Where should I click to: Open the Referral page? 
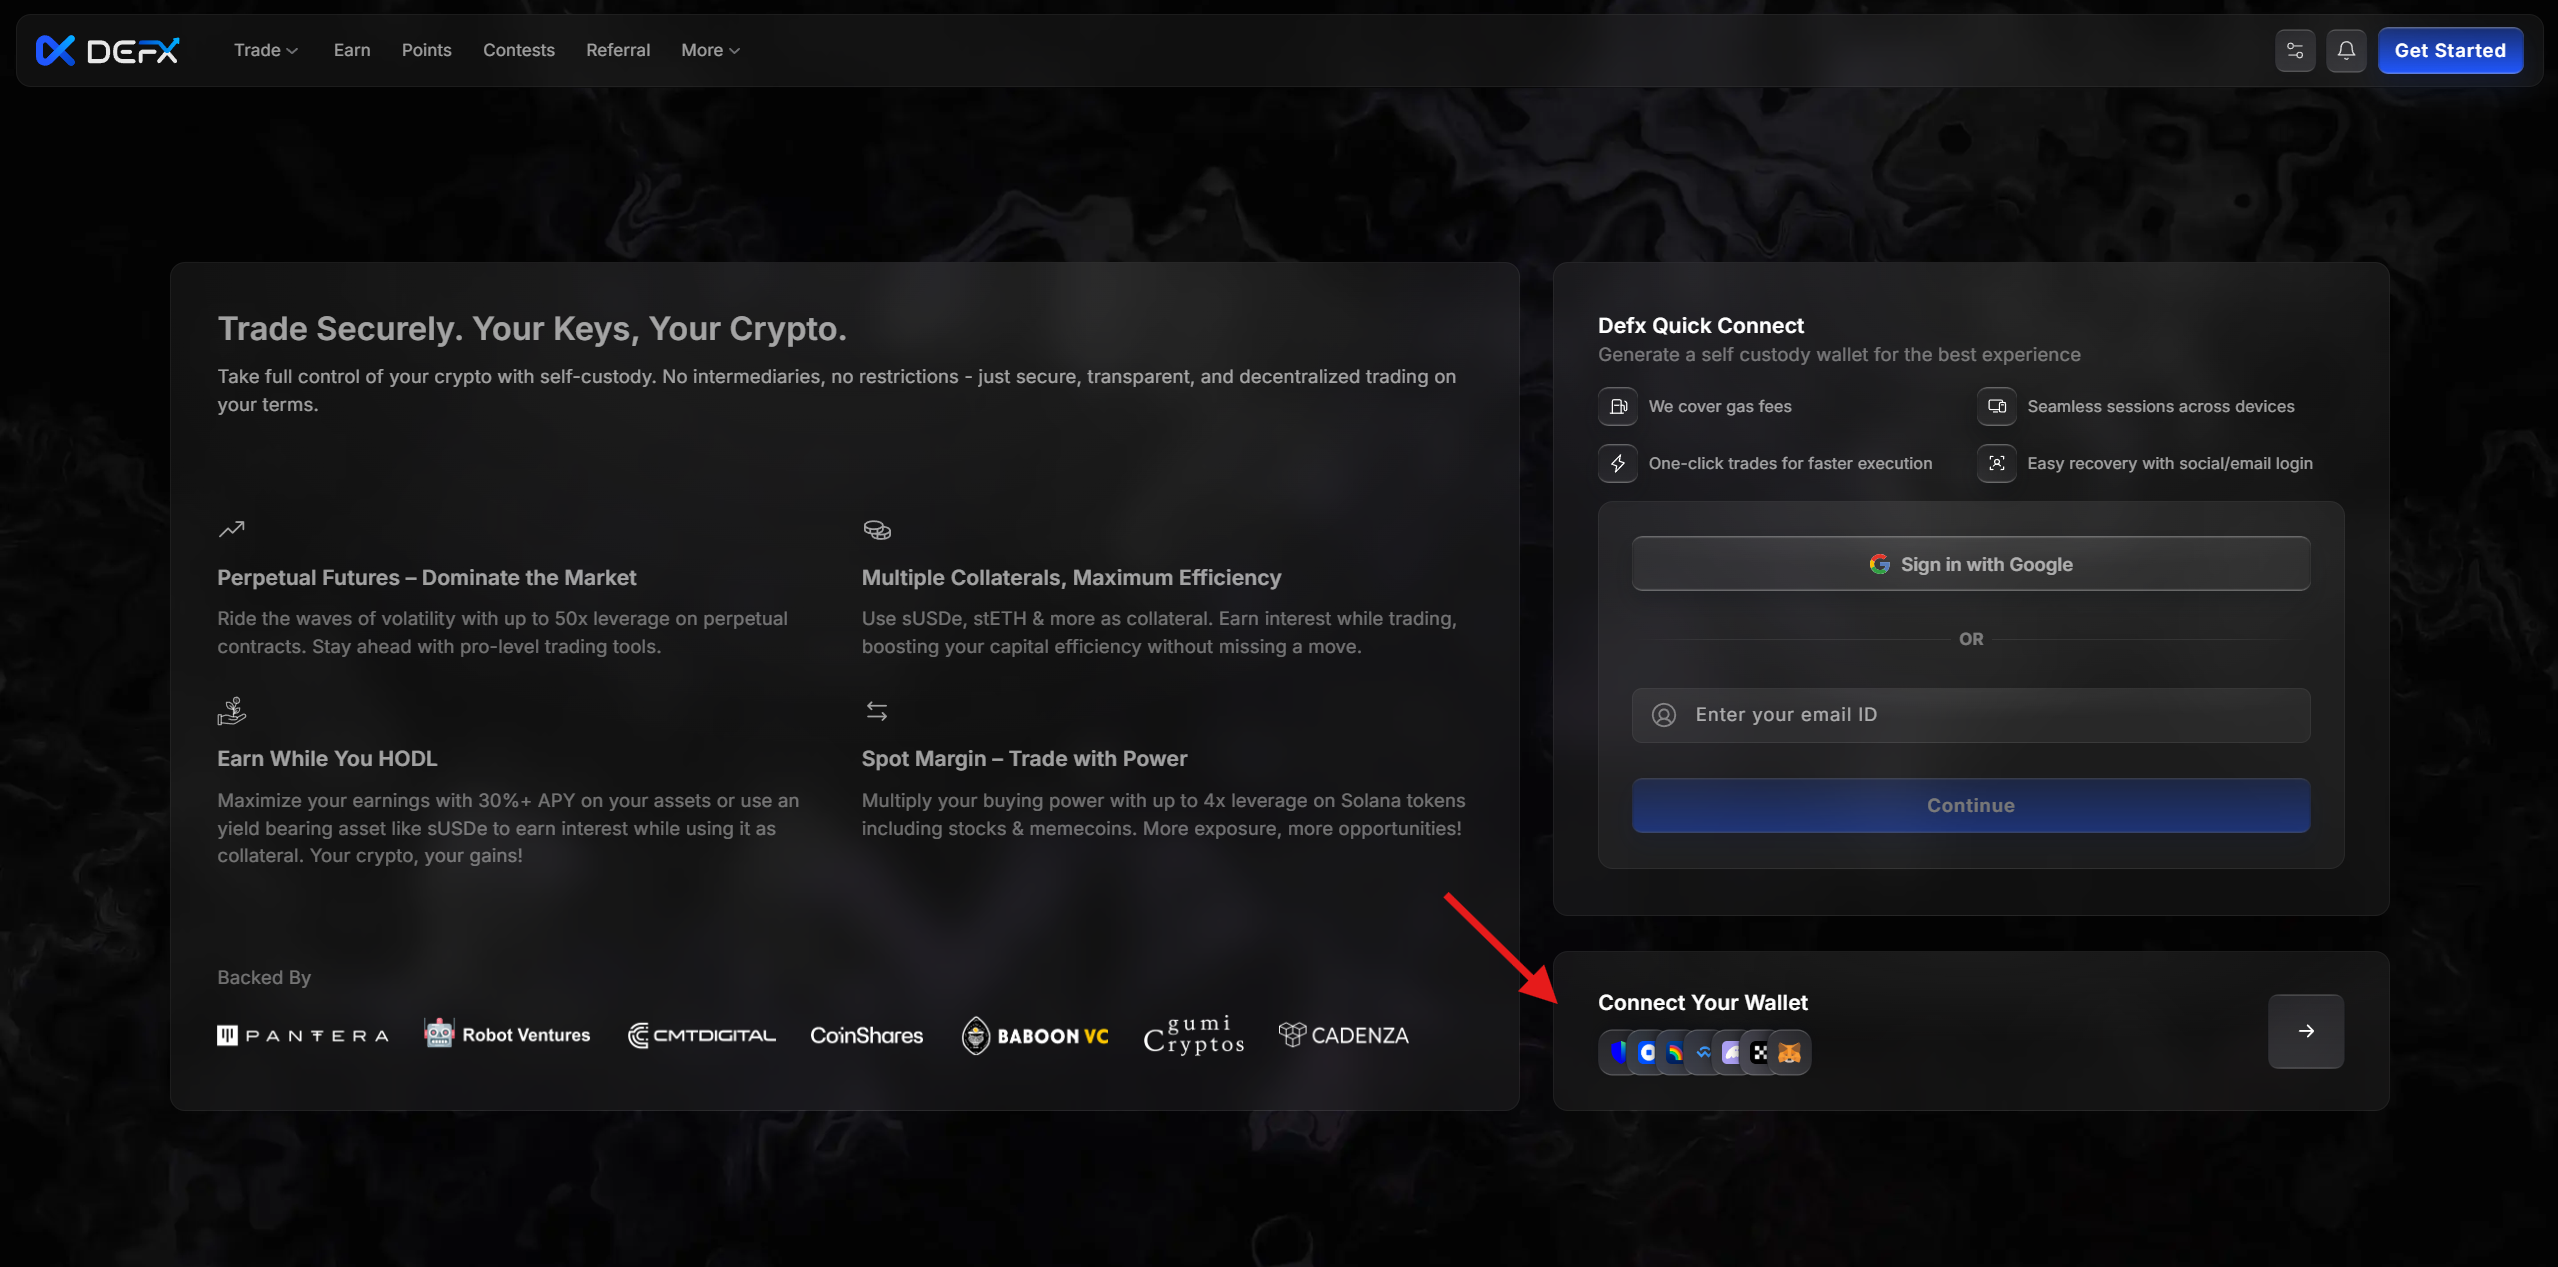pos(618,50)
